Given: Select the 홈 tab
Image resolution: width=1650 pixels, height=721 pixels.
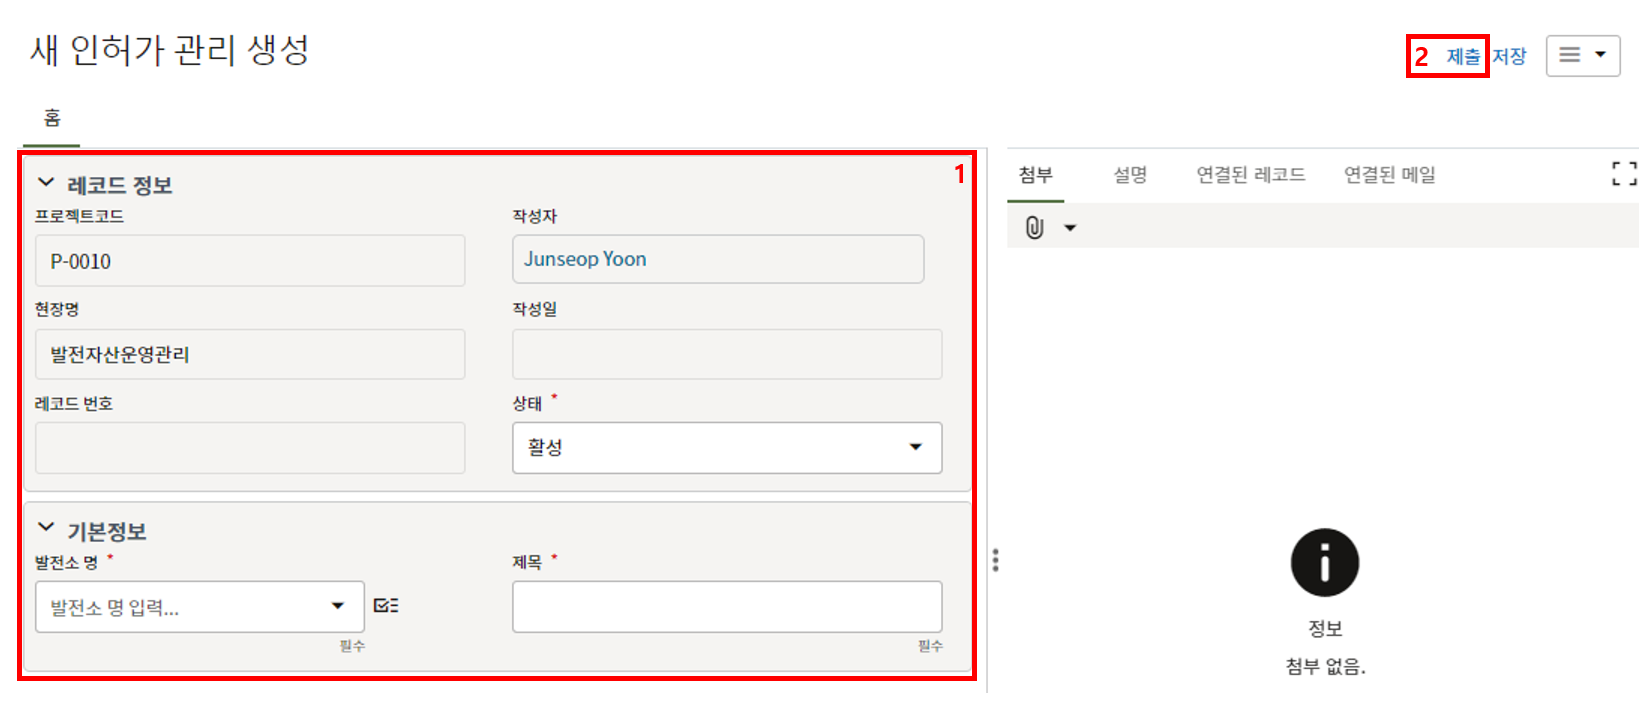Looking at the screenshot, I should pyautogui.click(x=52, y=119).
